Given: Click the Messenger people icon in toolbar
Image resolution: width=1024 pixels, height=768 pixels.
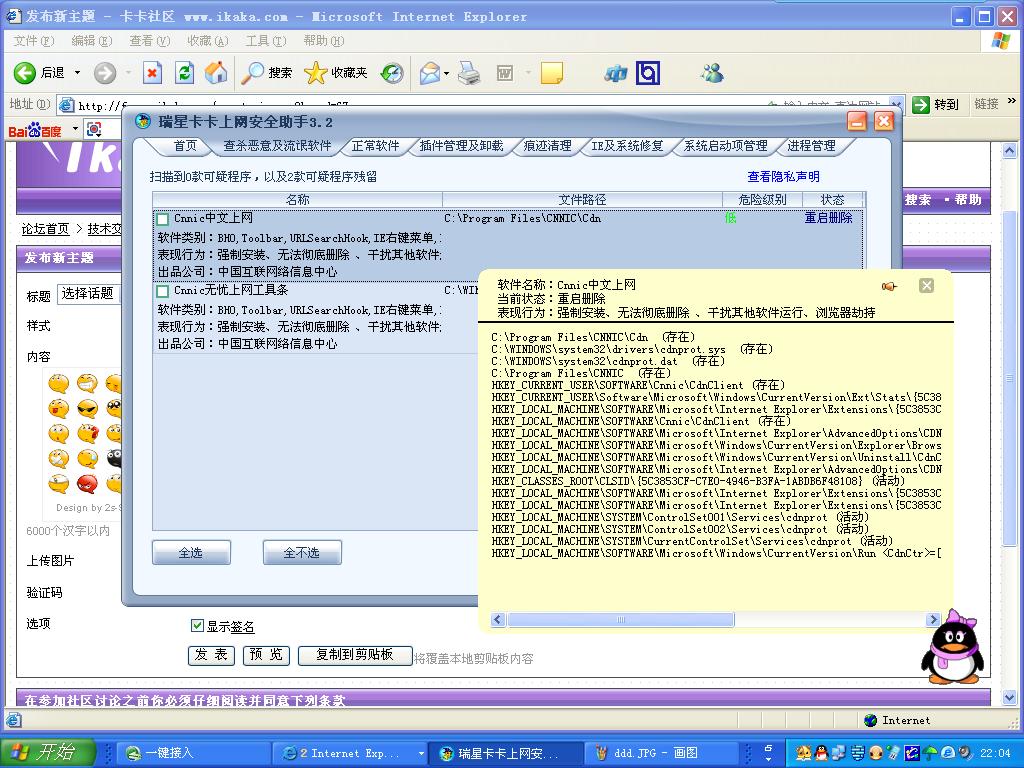Looking at the screenshot, I should click(x=711, y=72).
